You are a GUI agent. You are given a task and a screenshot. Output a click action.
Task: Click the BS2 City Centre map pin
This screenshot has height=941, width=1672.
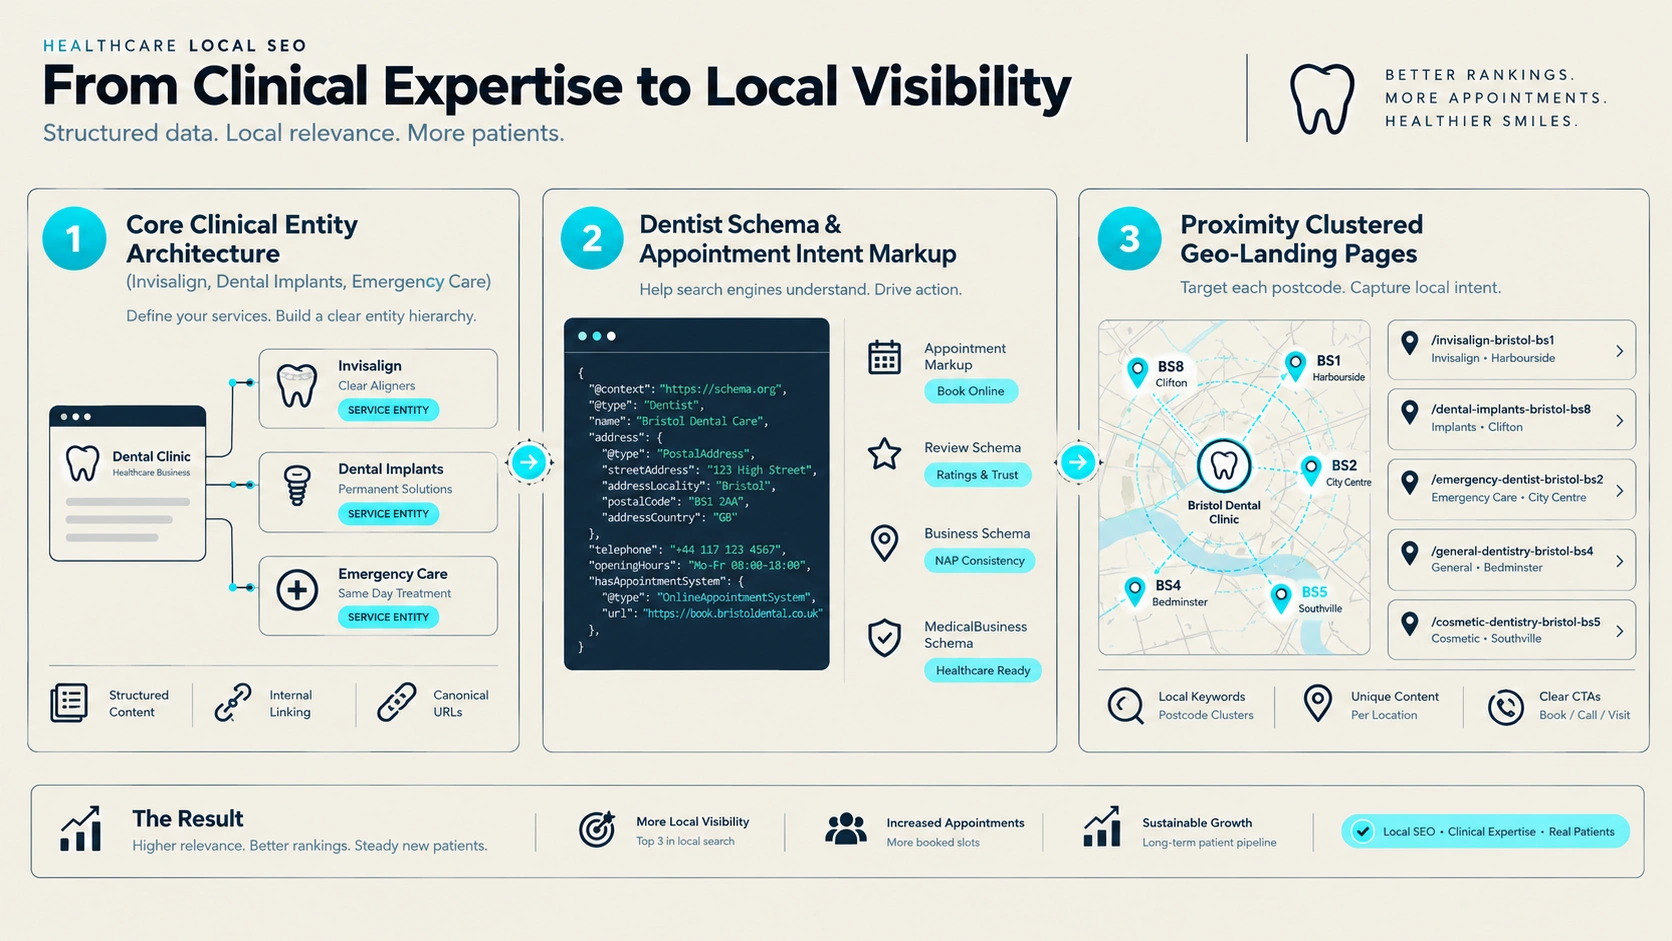click(x=1310, y=470)
